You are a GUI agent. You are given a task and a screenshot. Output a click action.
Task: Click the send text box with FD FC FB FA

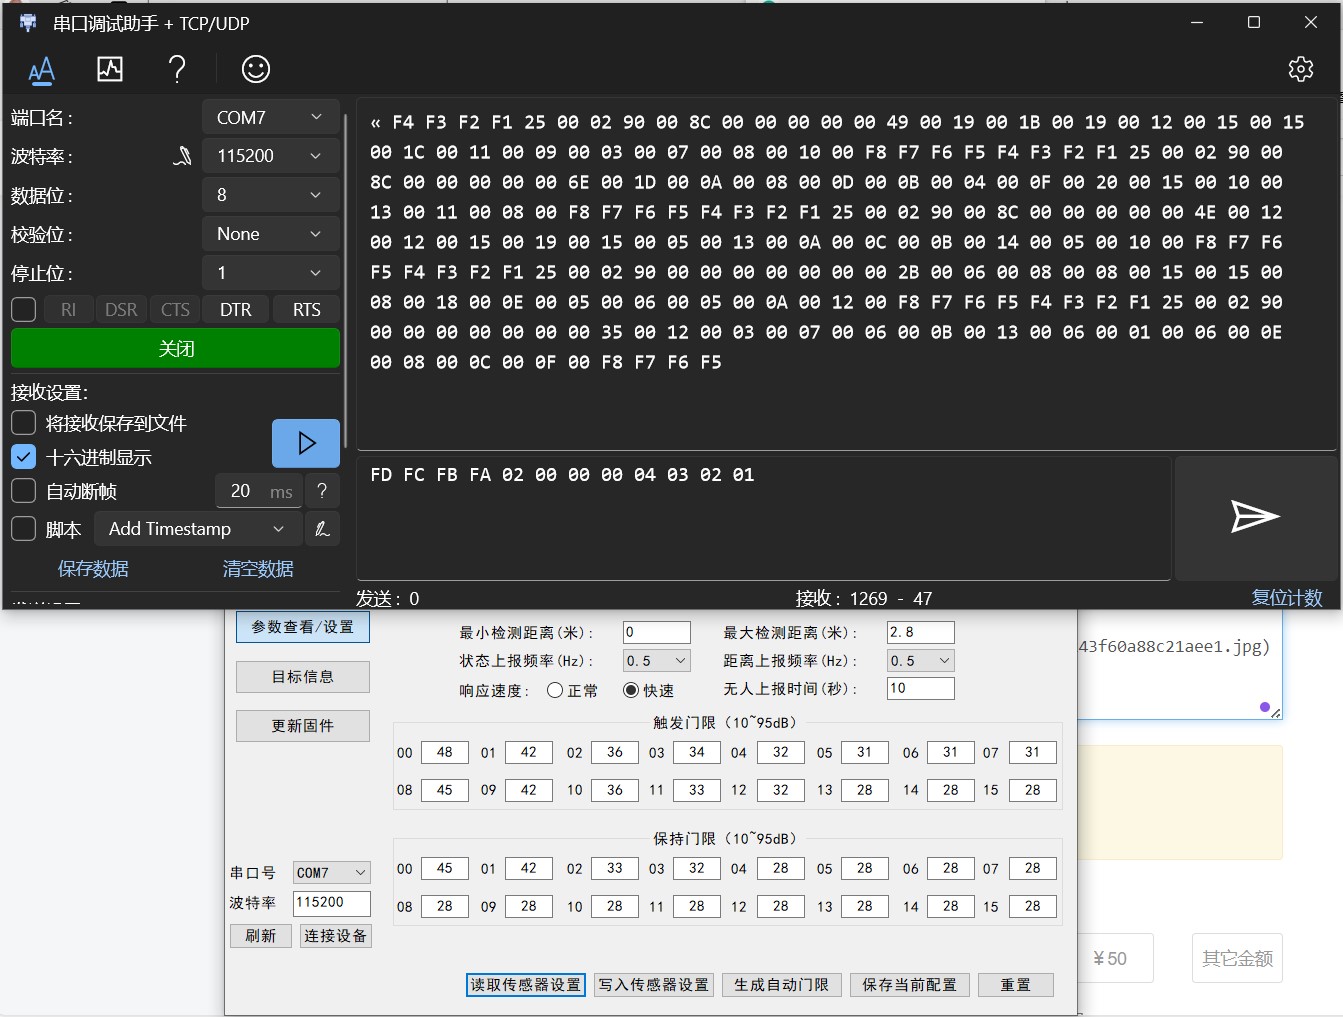764,517
